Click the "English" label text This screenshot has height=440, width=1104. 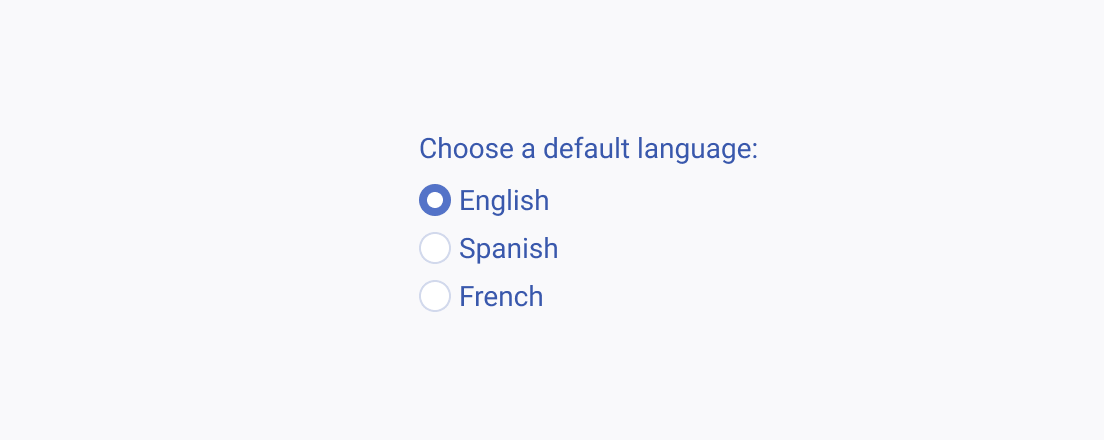504,201
